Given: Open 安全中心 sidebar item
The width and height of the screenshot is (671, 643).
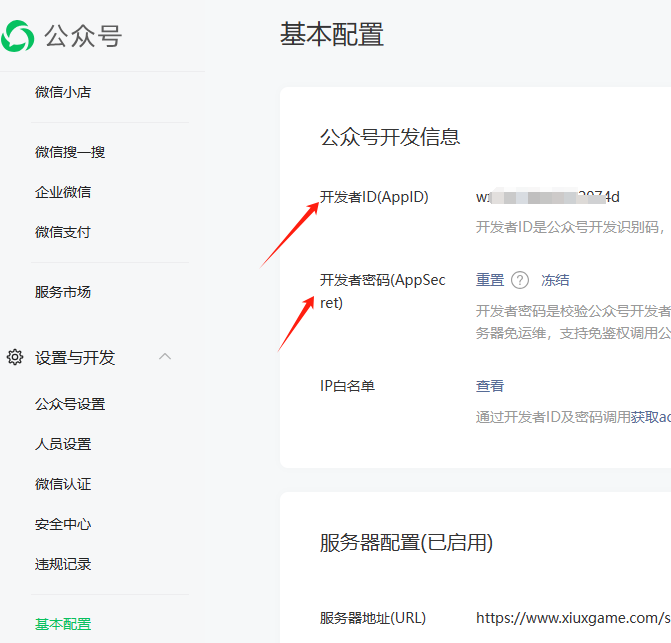Looking at the screenshot, I should (63, 524).
